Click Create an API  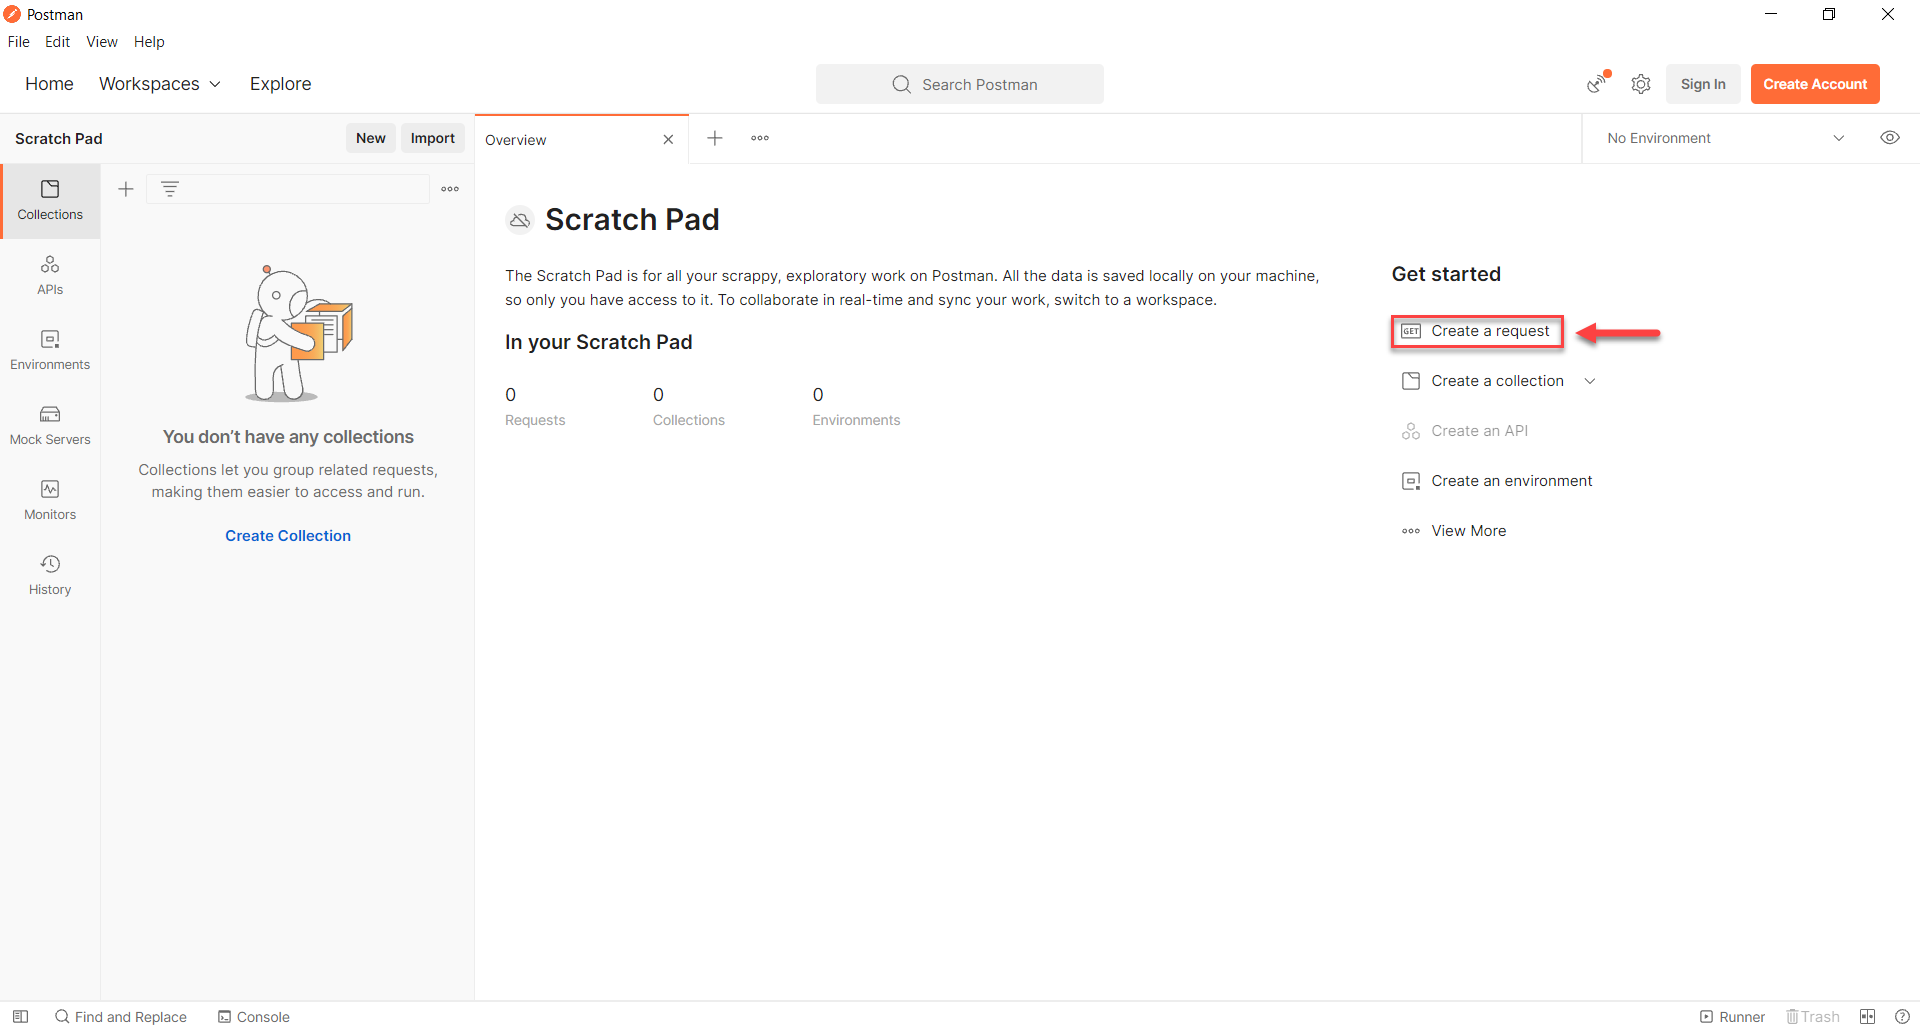[x=1465, y=431]
